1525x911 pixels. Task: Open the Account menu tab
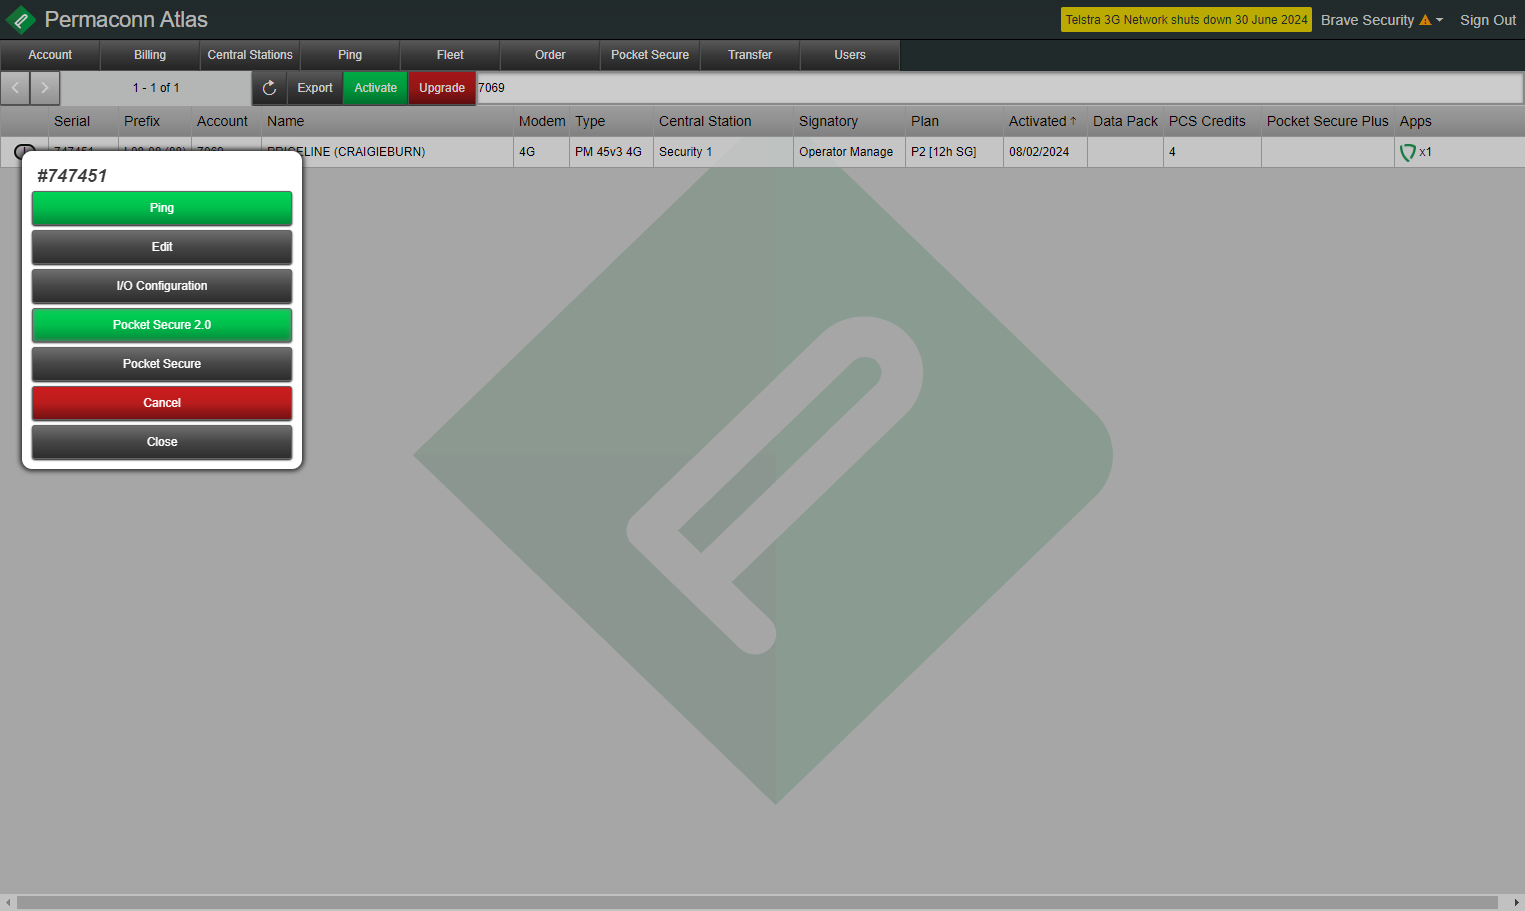pyautogui.click(x=50, y=55)
